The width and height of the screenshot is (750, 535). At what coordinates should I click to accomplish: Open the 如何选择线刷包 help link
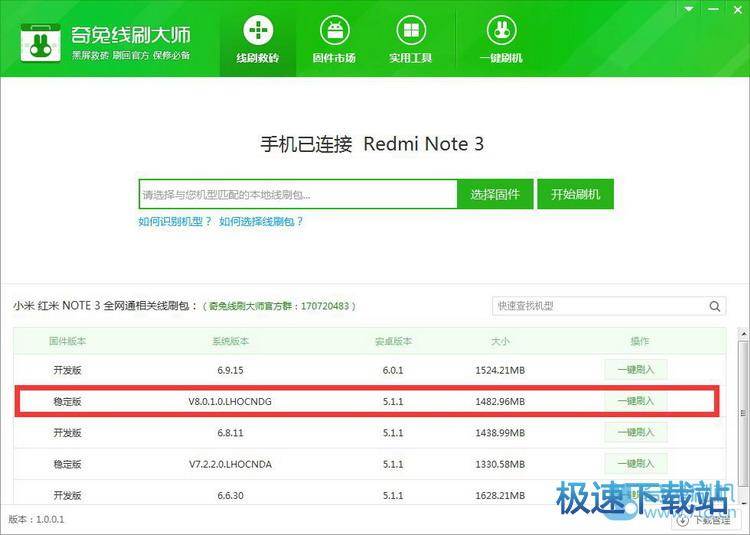coord(261,221)
